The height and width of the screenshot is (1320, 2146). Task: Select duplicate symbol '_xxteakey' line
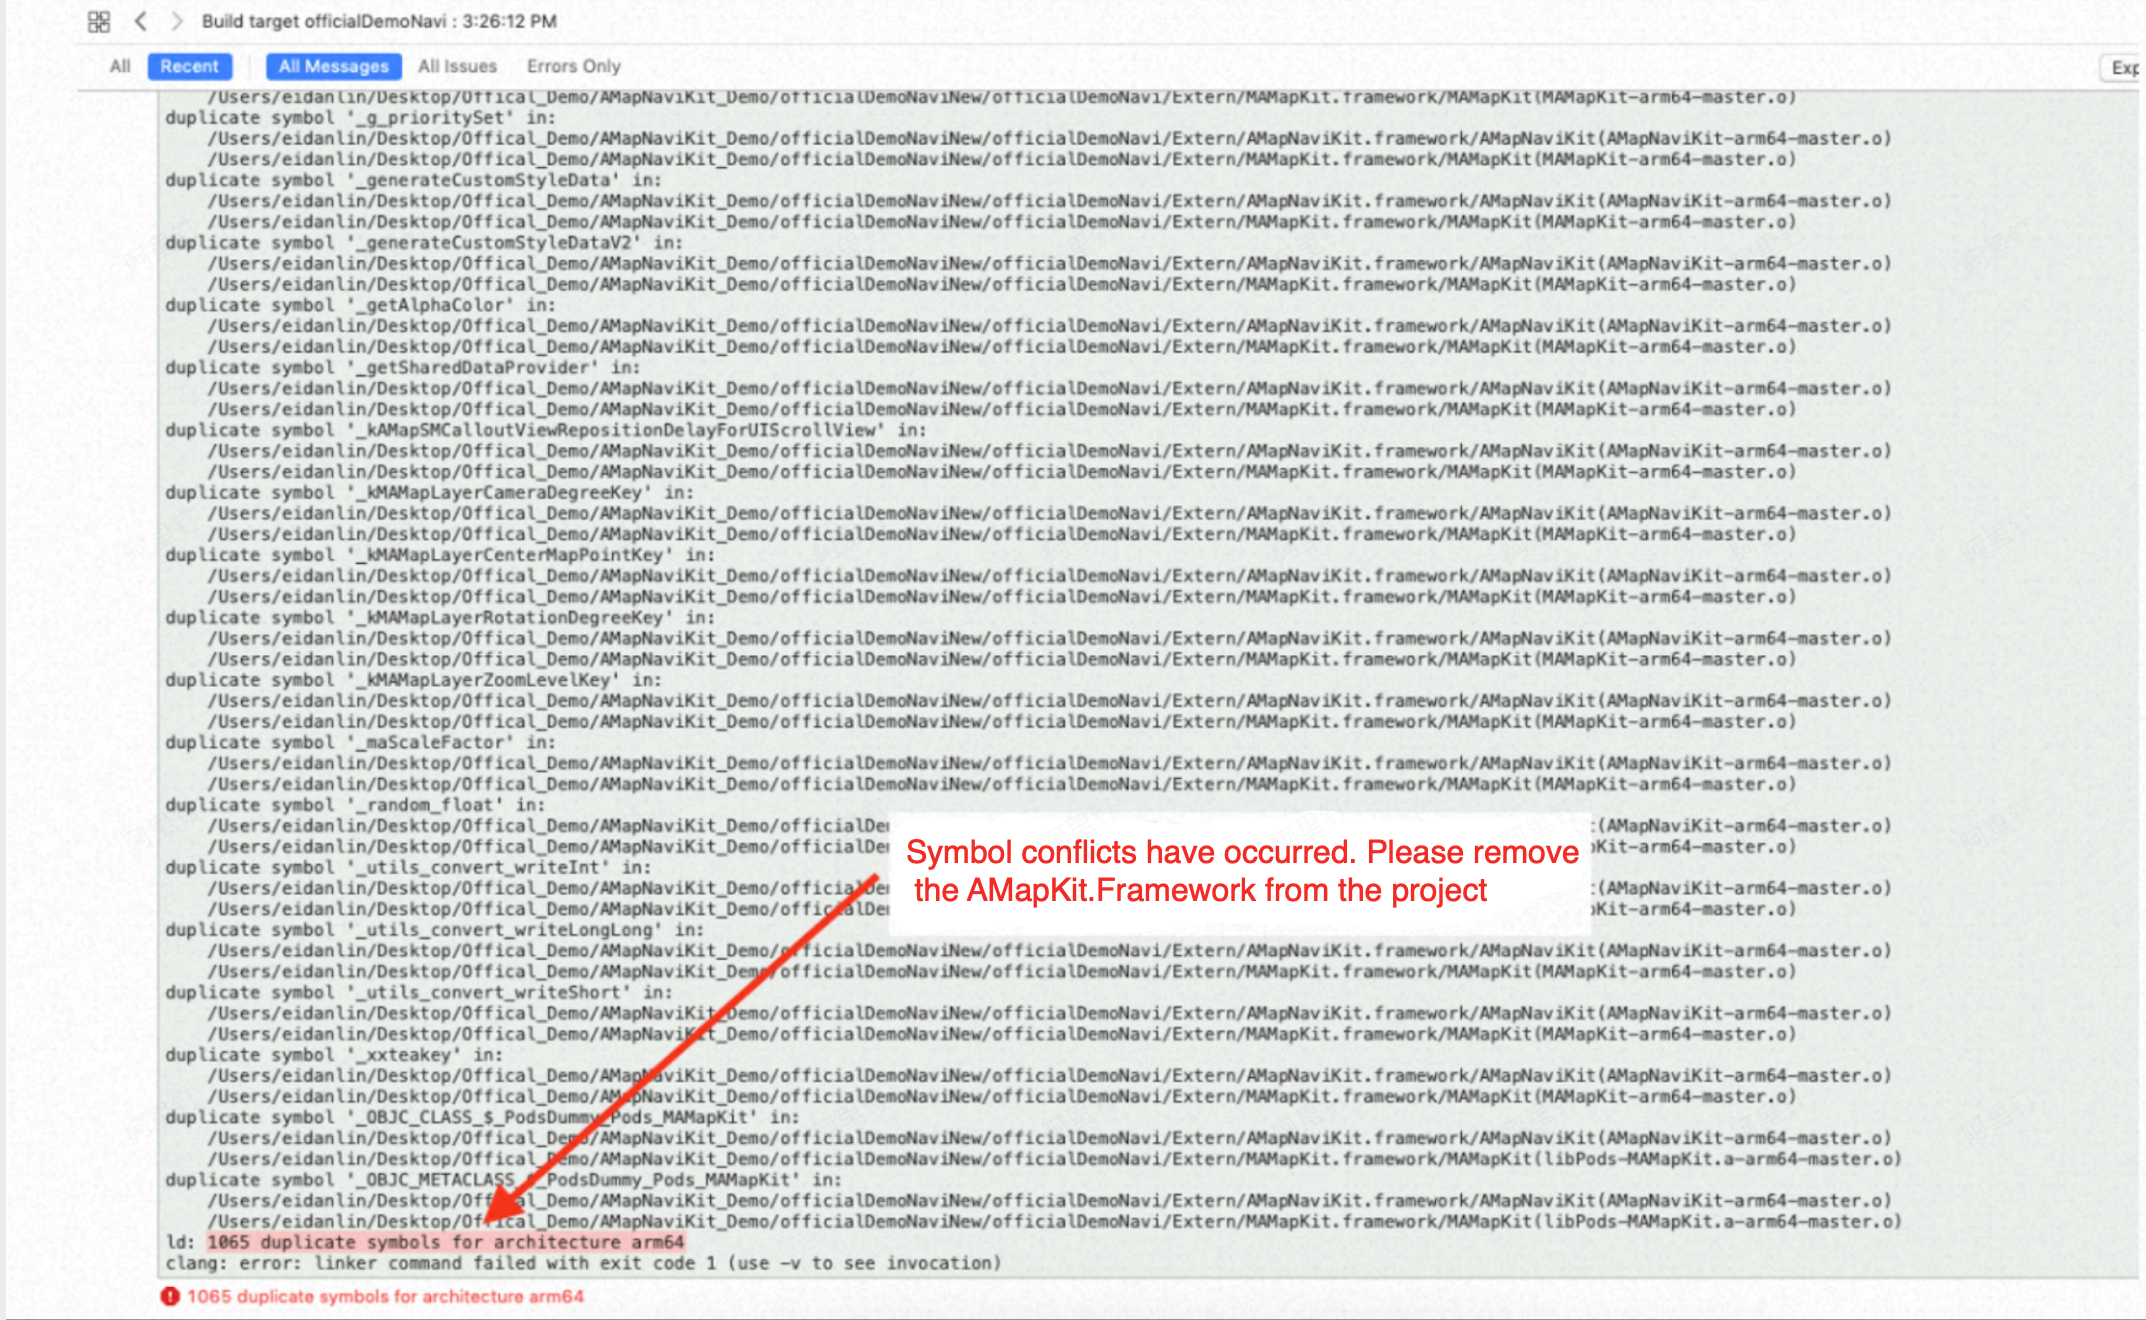[x=334, y=1055]
